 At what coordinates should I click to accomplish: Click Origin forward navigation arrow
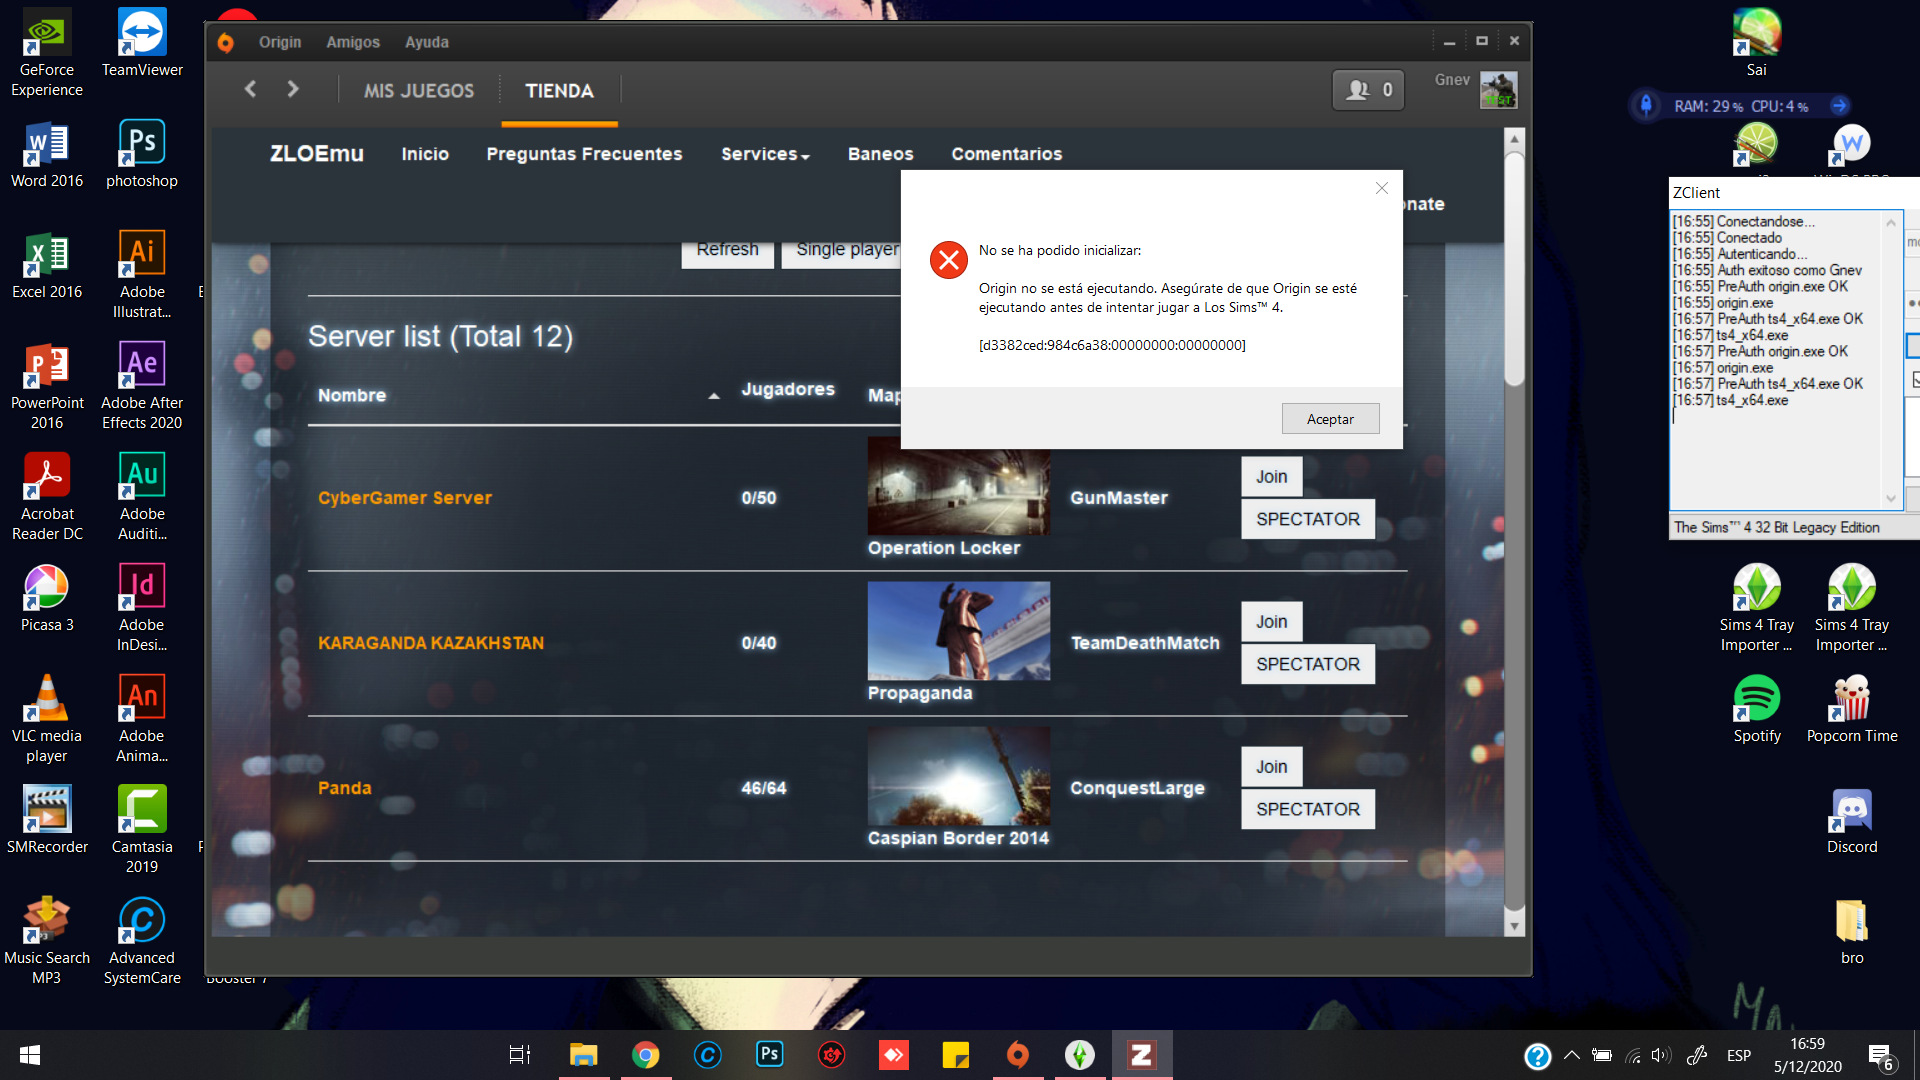click(292, 89)
